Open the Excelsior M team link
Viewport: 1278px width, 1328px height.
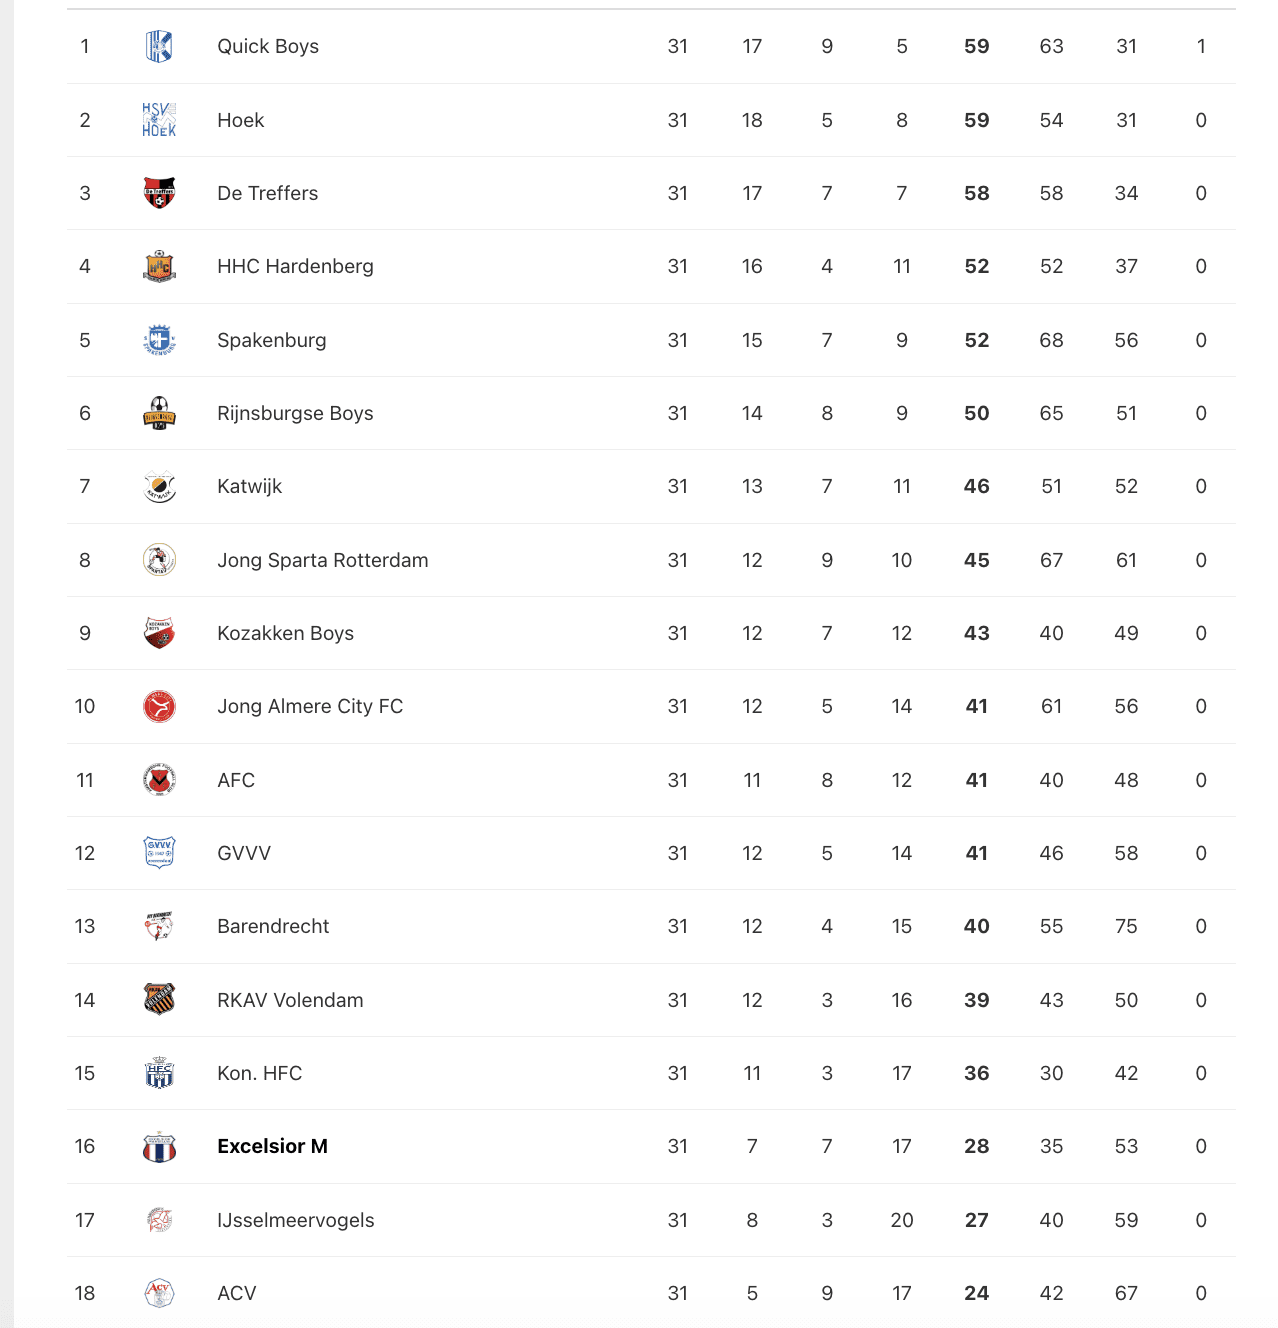pos(272,1146)
